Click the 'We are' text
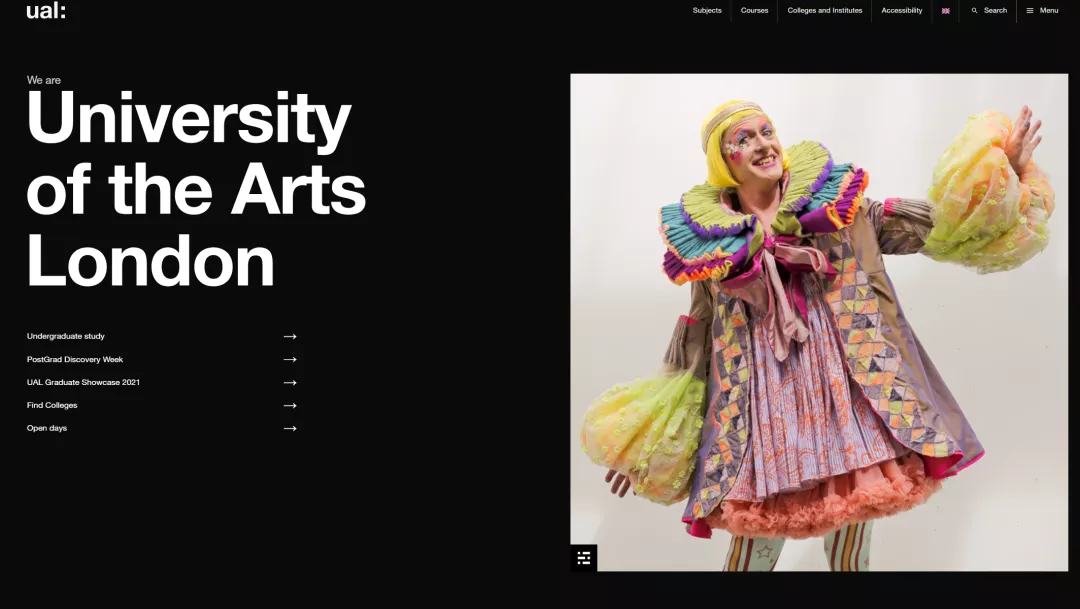 click(x=43, y=80)
